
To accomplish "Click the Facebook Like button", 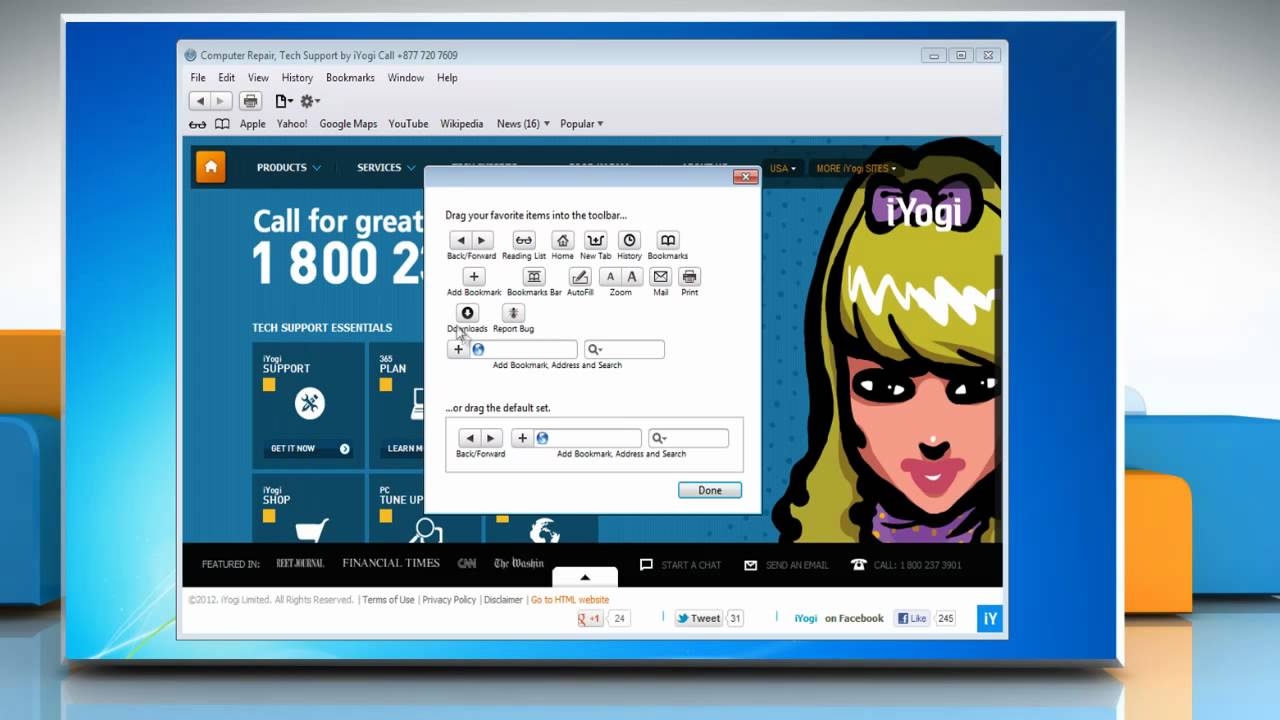I will (x=912, y=618).
